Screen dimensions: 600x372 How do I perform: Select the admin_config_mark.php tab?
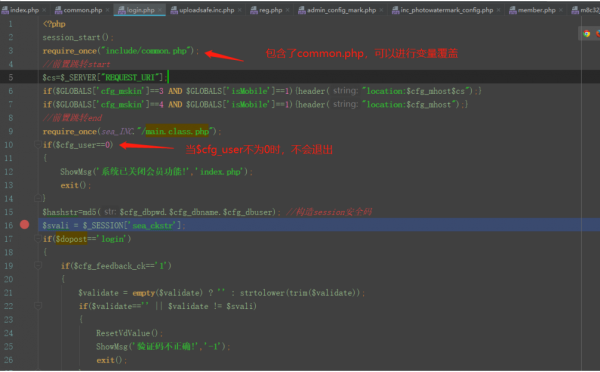(x=337, y=10)
